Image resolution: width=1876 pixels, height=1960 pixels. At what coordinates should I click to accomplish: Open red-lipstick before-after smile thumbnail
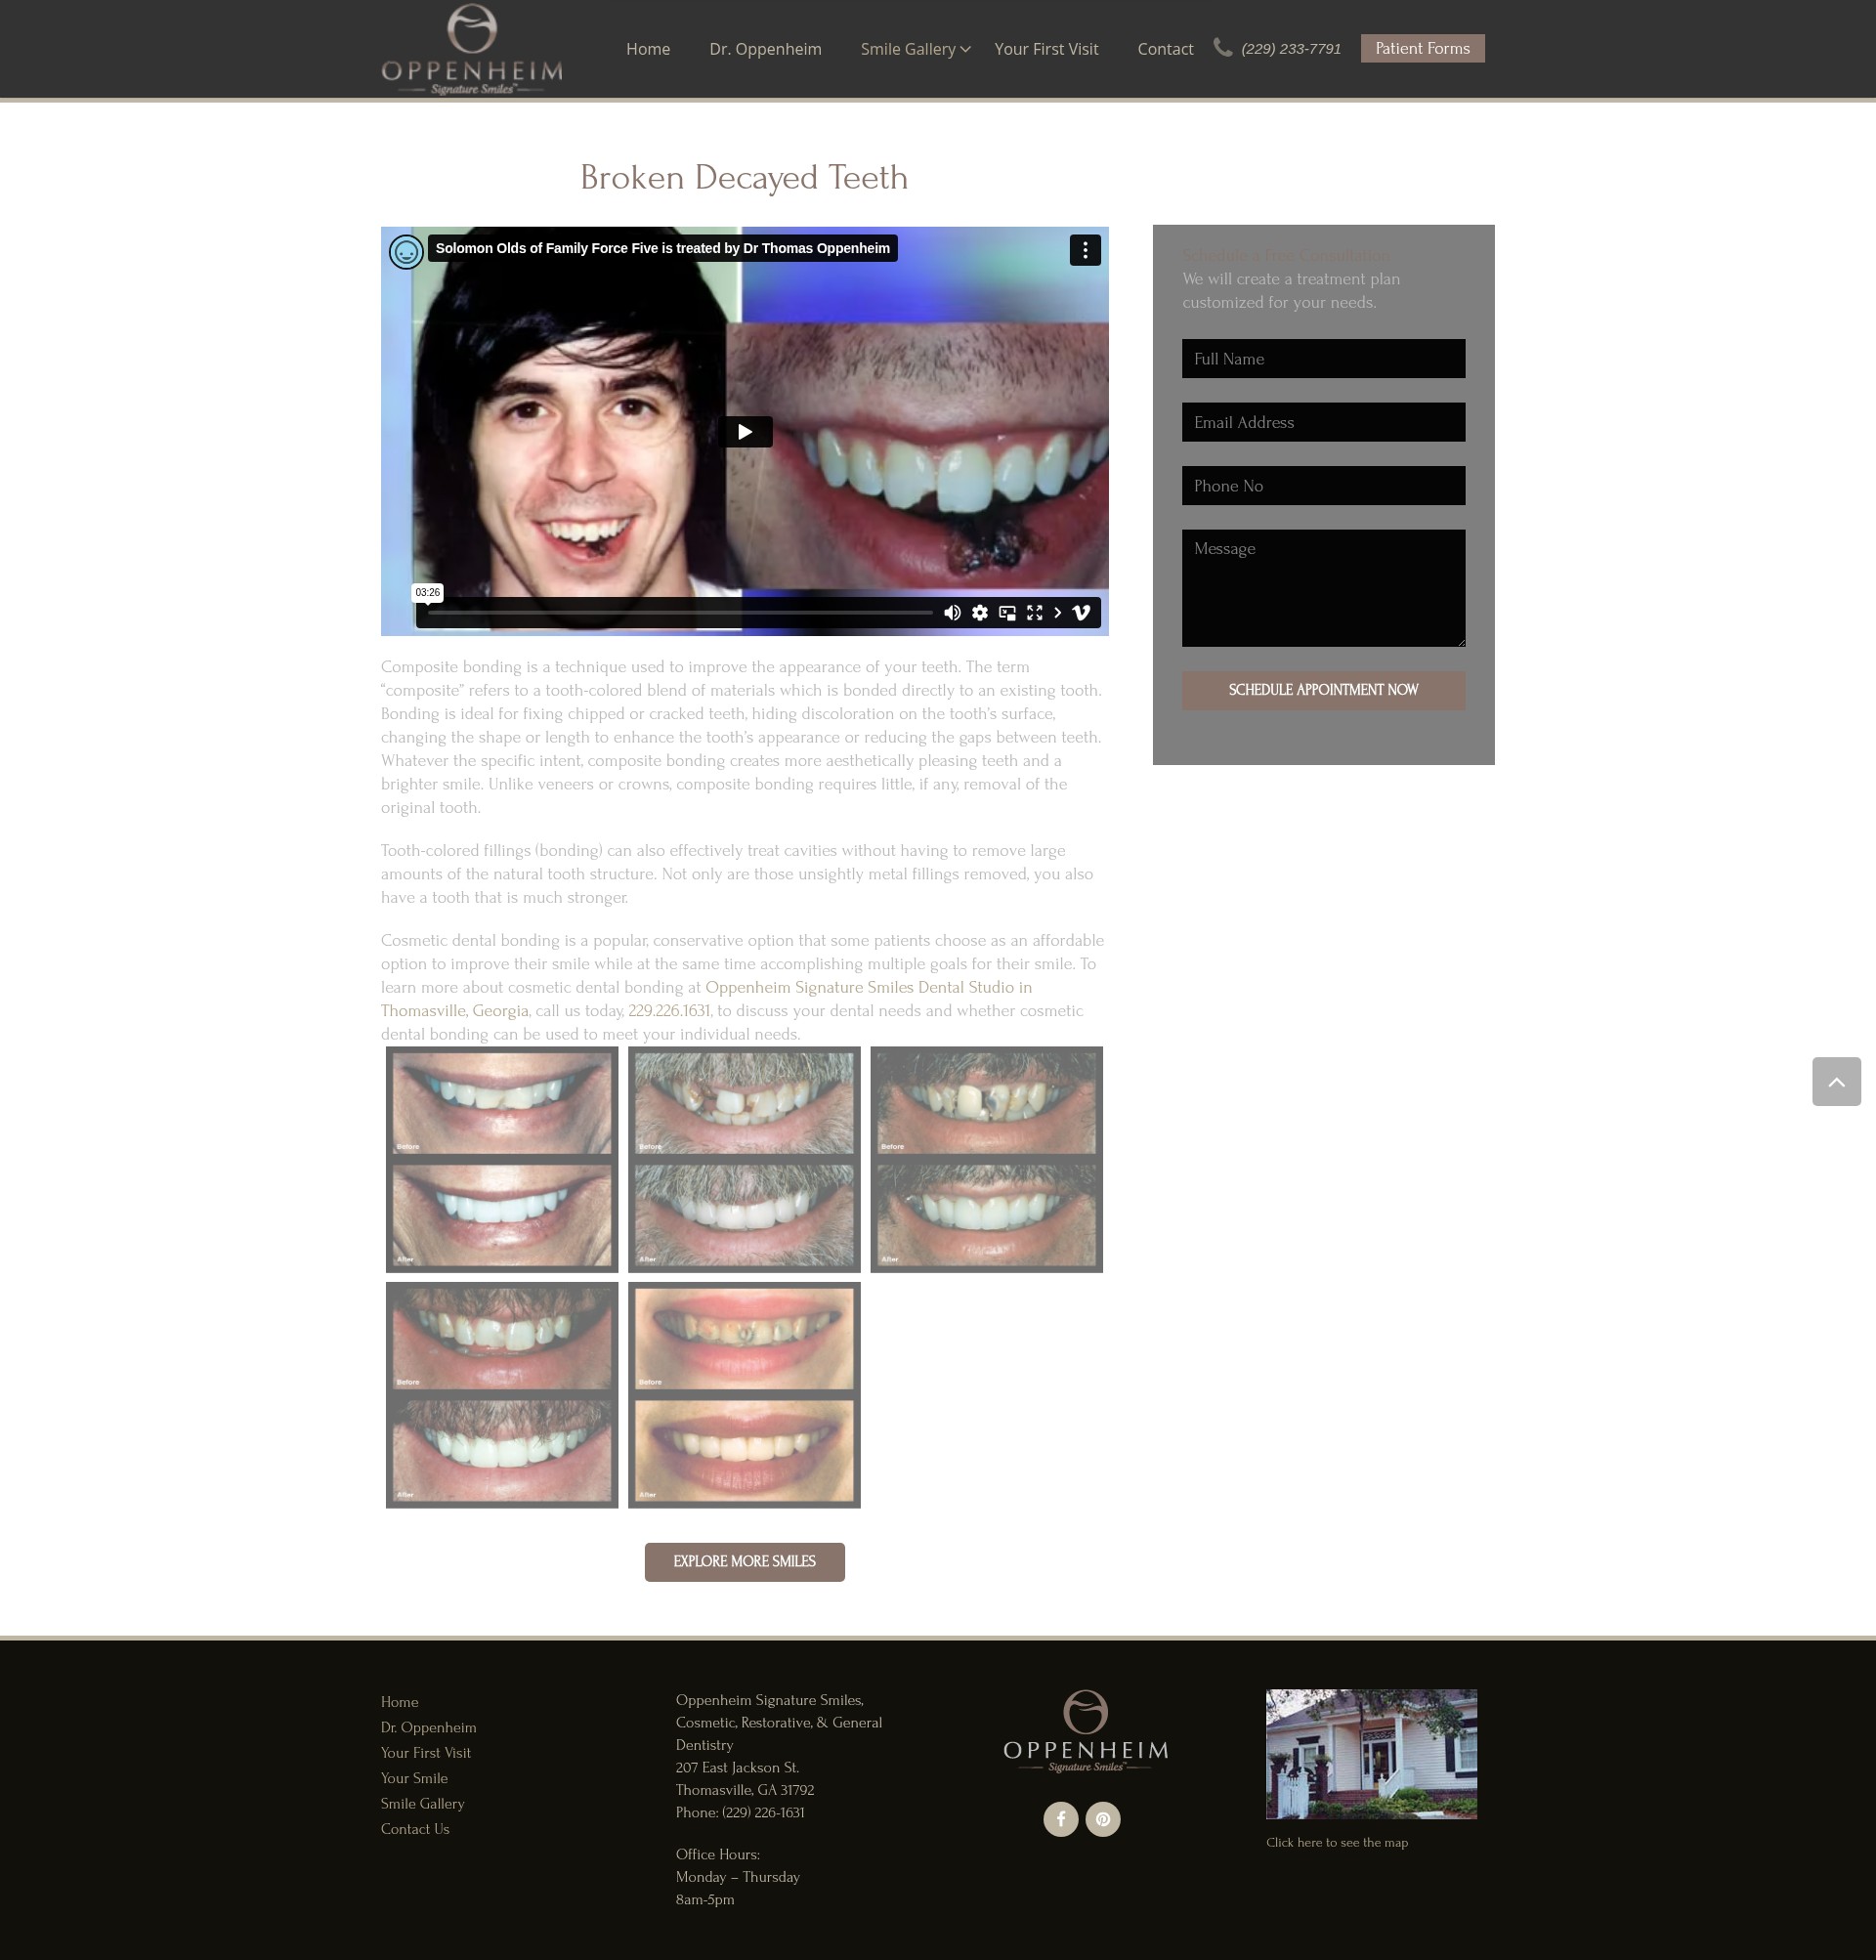[x=744, y=1395]
